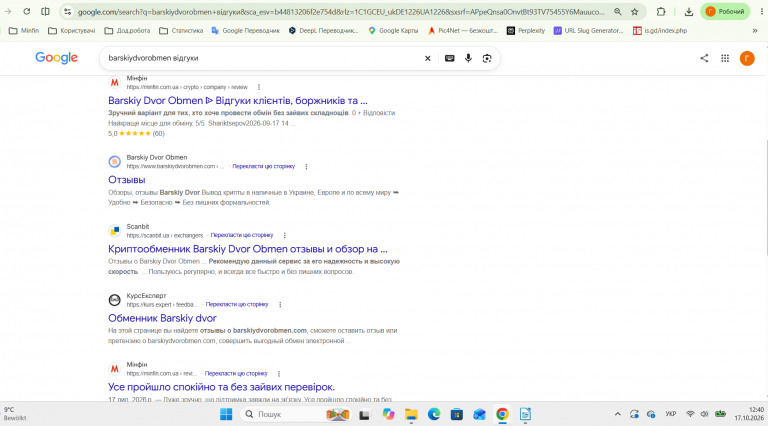Image resolution: width=768 pixels, height=426 pixels.
Task: Search by image with Lens icon
Action: click(x=487, y=58)
